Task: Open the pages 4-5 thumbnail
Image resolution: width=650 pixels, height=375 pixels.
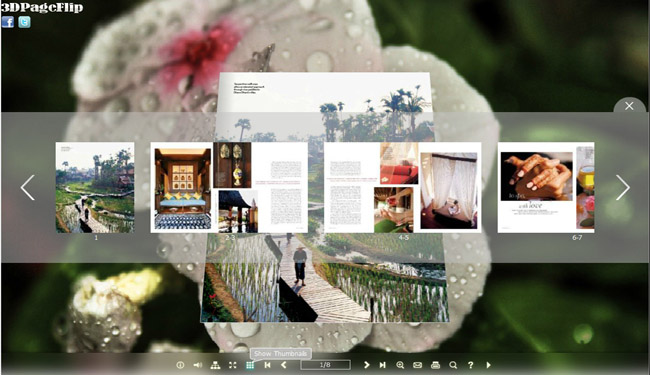Action: click(403, 187)
